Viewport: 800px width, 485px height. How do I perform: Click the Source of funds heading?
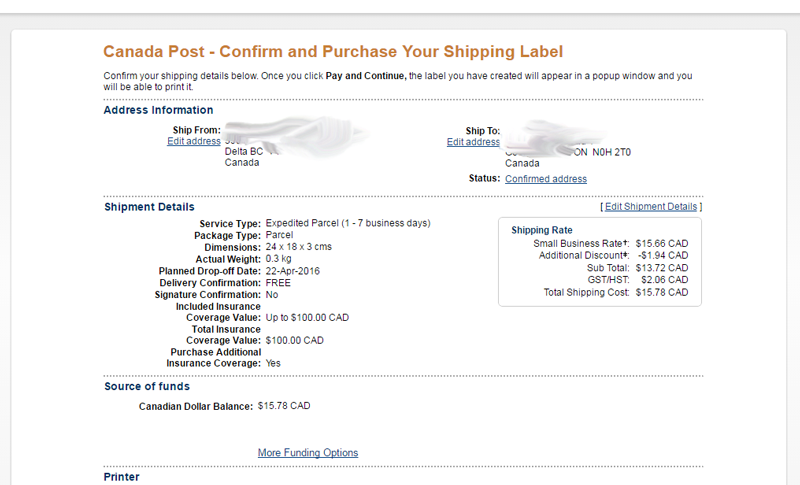(x=147, y=386)
